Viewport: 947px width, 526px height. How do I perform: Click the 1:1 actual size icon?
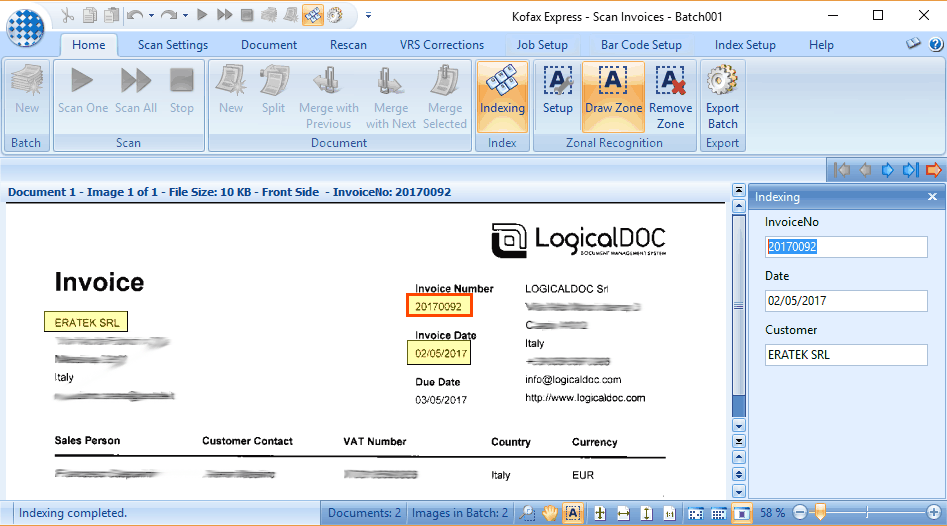670,513
